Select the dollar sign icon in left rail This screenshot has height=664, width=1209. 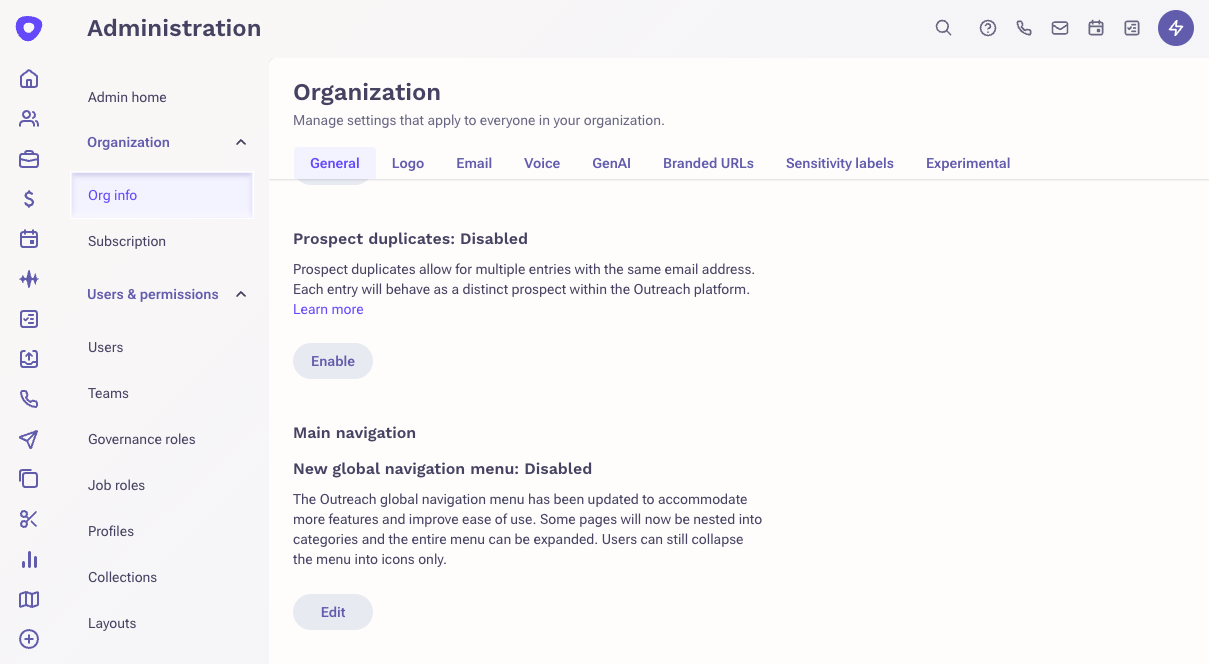28,198
